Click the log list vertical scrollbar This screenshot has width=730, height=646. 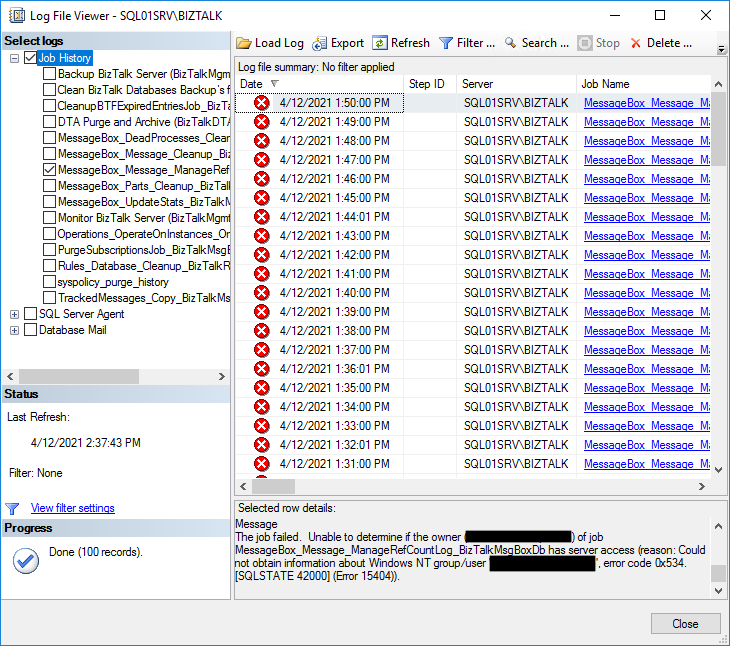tap(718, 300)
